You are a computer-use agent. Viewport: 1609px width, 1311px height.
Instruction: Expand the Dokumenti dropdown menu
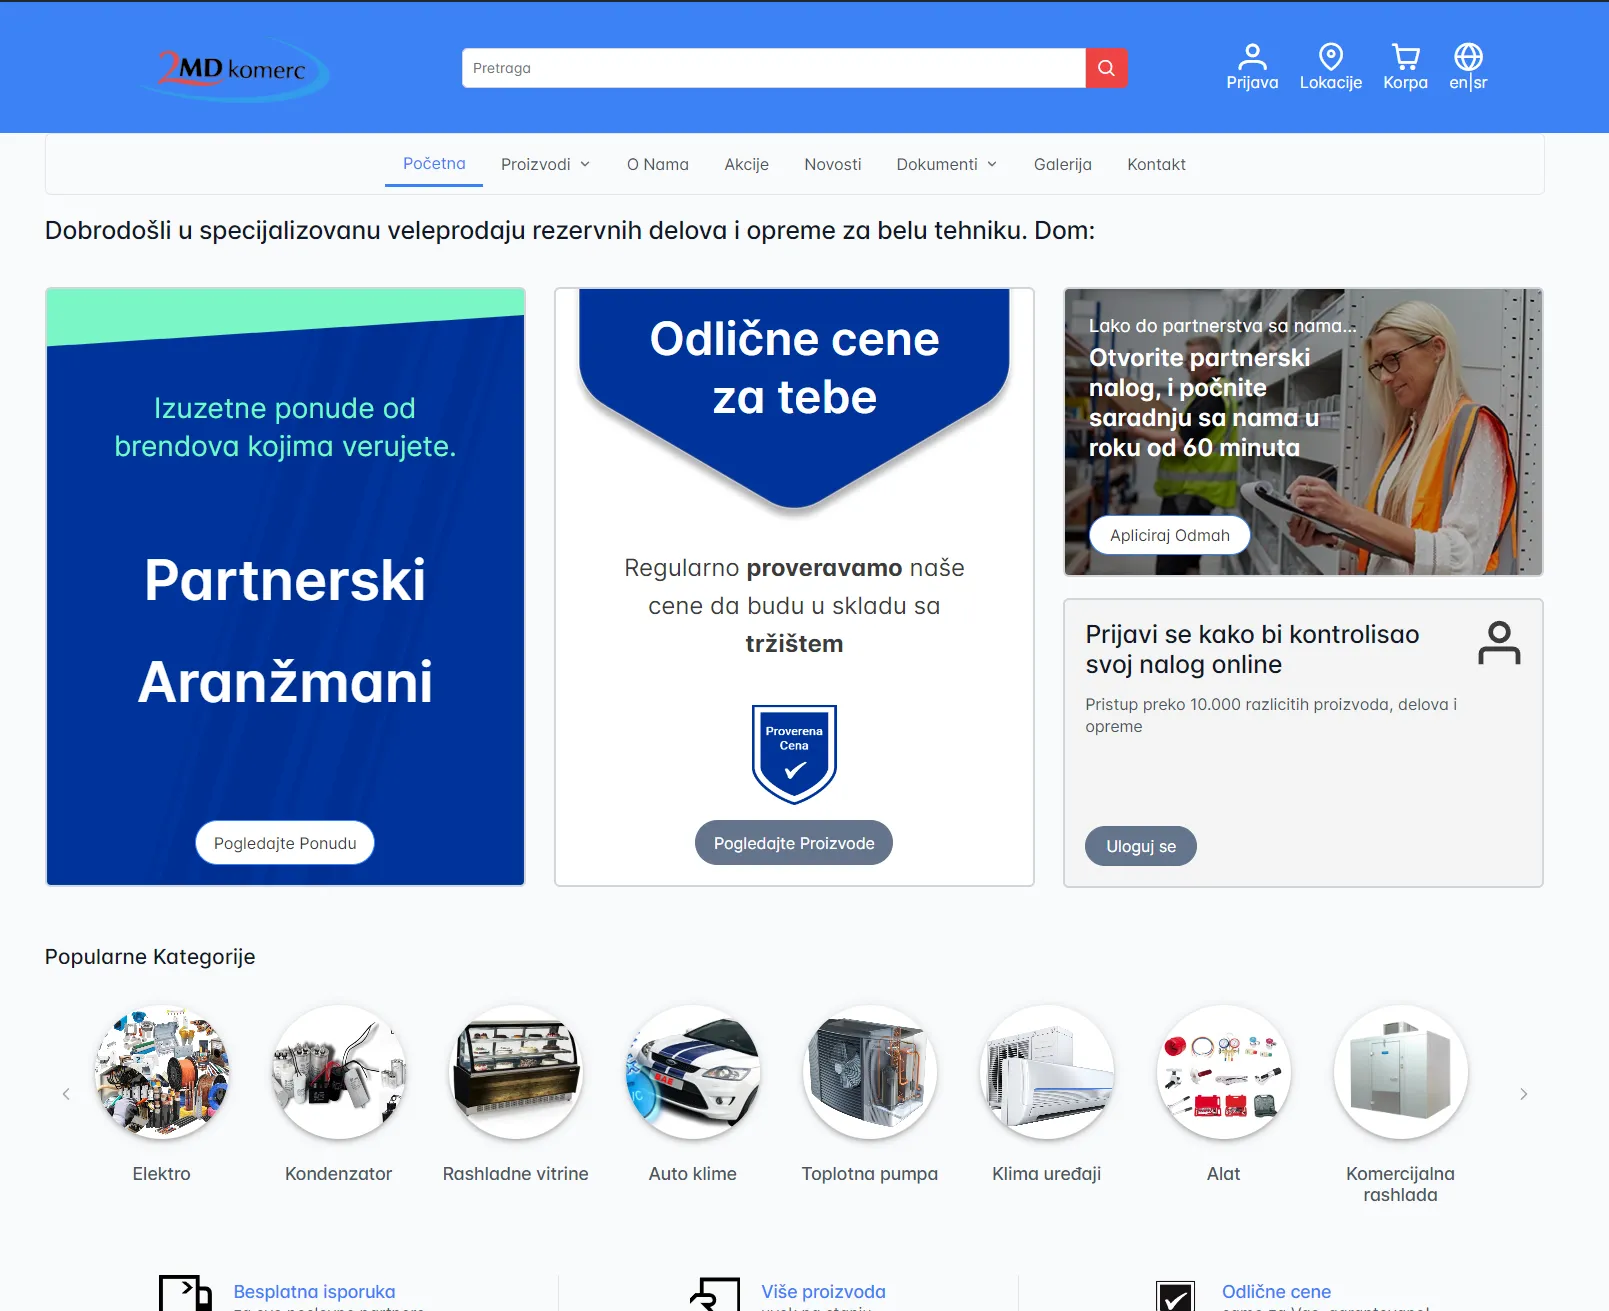947,164
